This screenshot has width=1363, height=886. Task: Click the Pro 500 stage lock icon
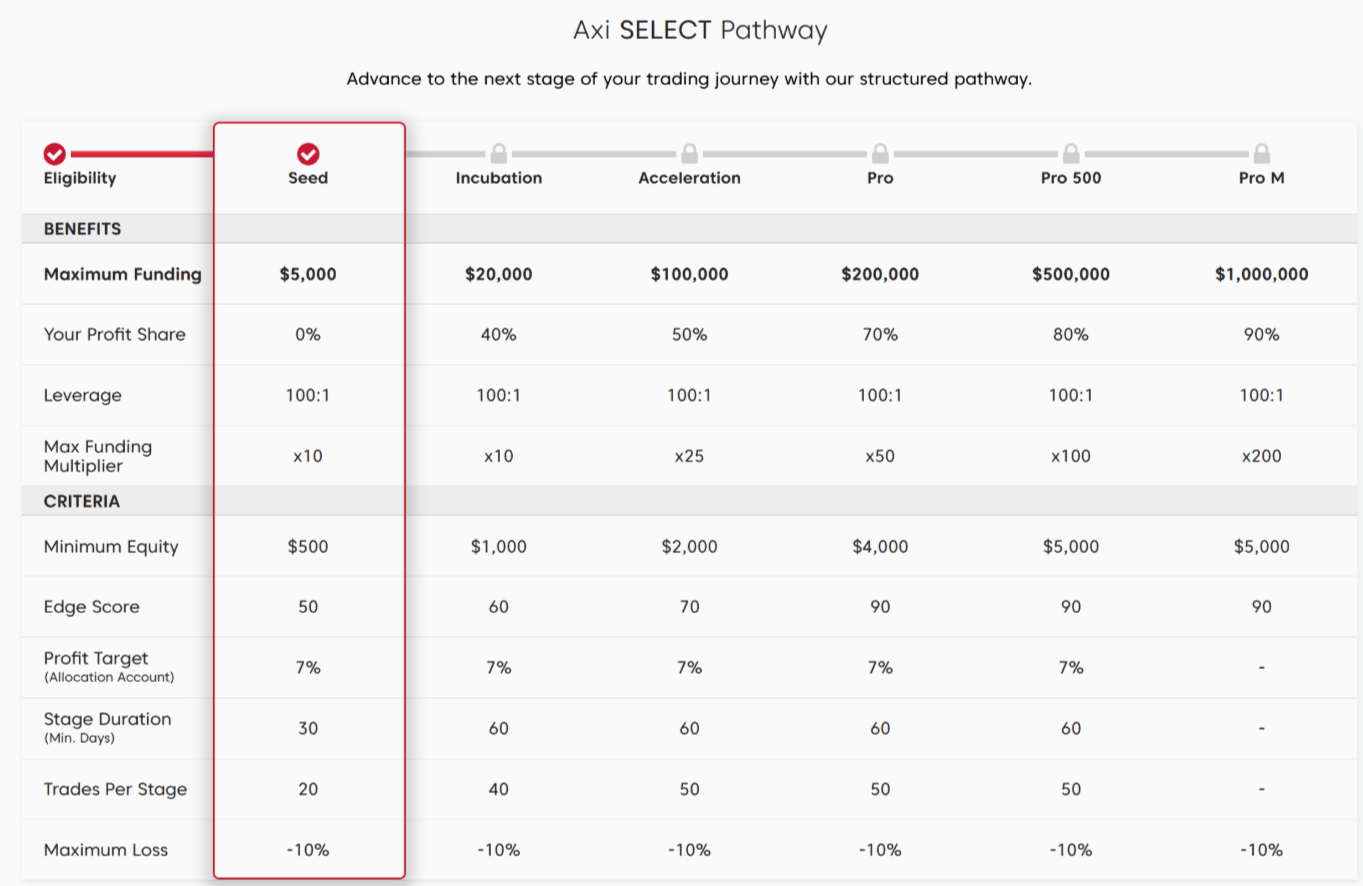click(1071, 154)
